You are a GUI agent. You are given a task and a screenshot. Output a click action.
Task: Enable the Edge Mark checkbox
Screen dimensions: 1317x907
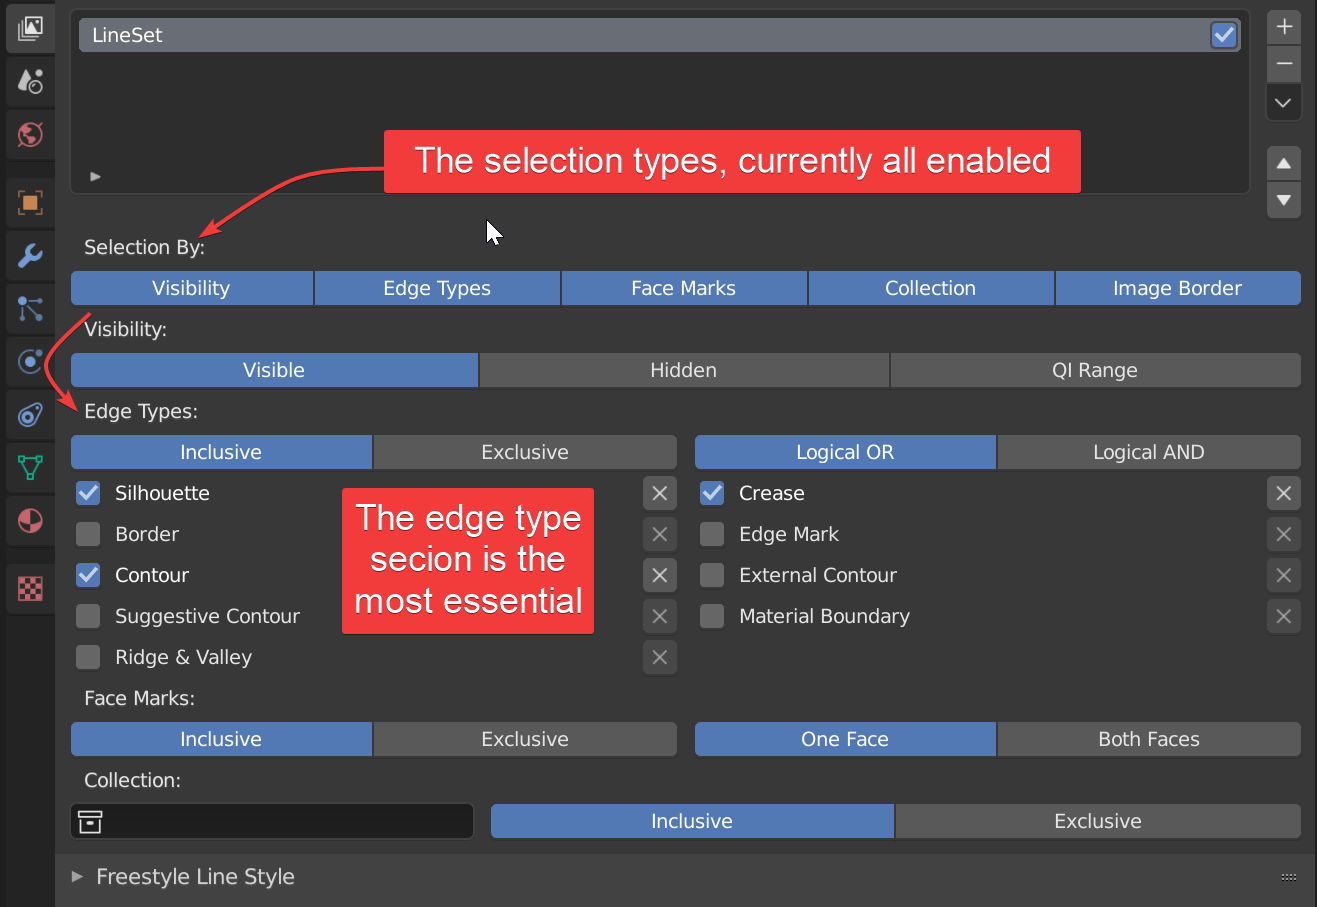(x=711, y=534)
